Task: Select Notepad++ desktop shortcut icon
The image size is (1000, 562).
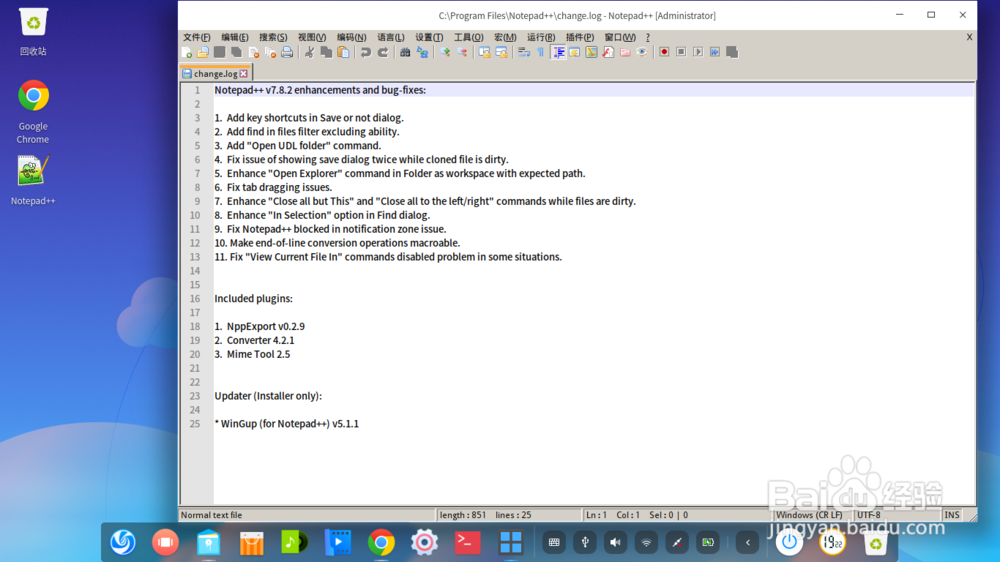Action: click(x=33, y=181)
